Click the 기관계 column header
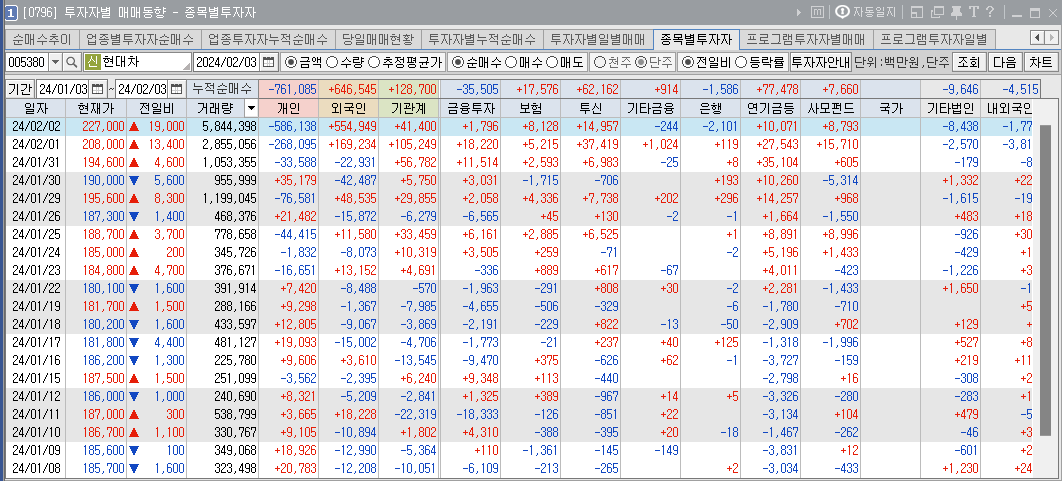Screen dimensions: 1062x481 coord(408,108)
